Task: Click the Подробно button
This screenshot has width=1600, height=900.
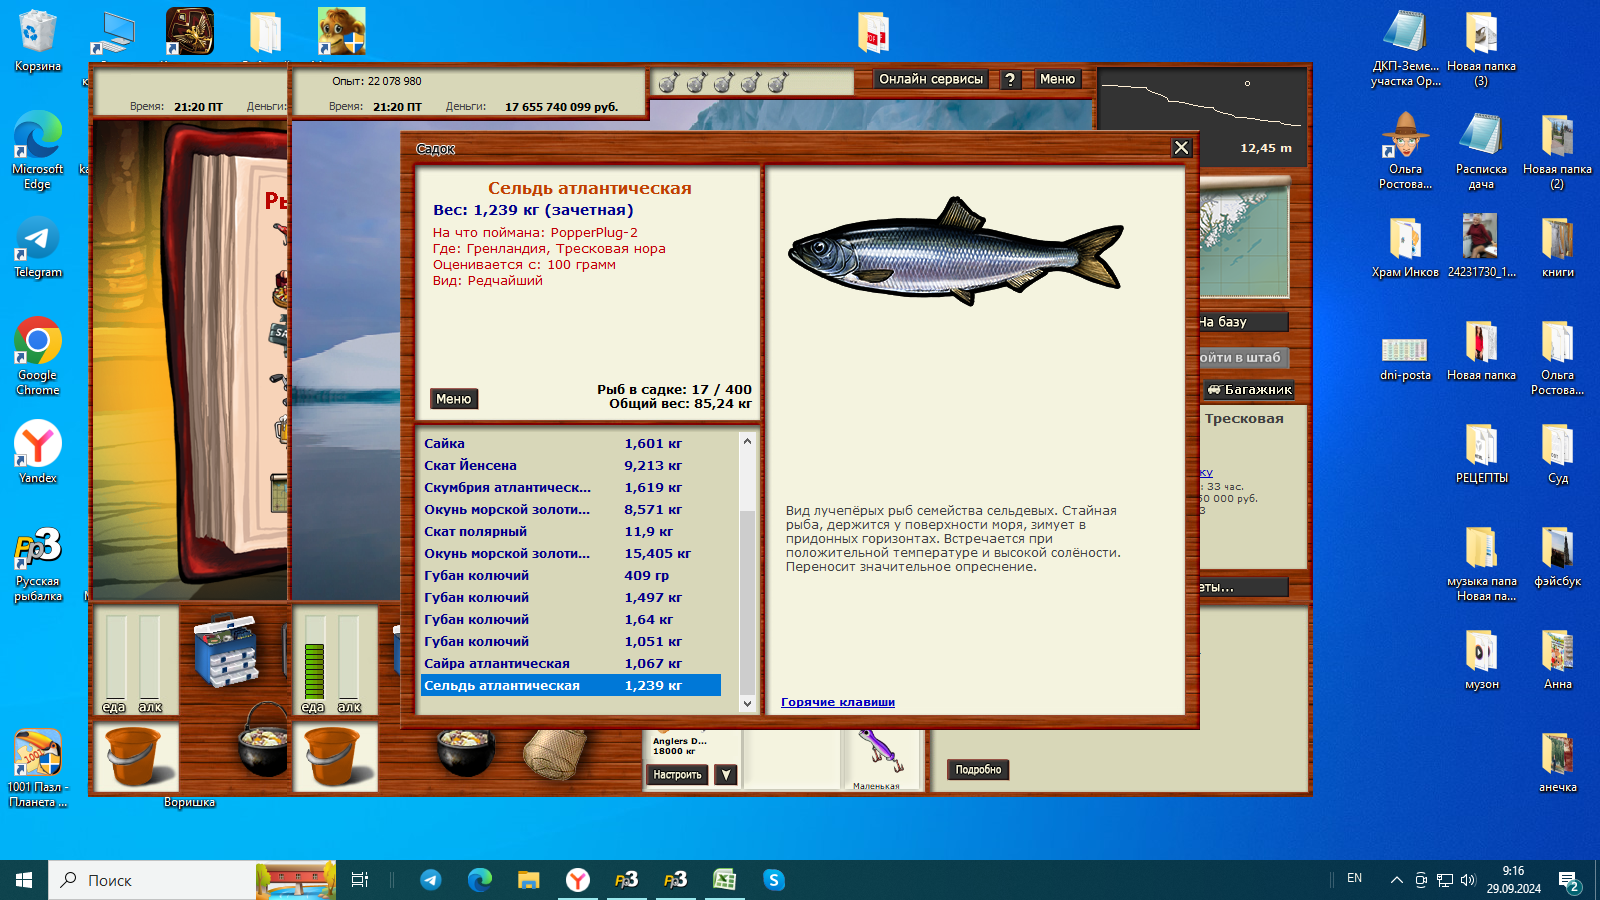Action: (x=978, y=770)
